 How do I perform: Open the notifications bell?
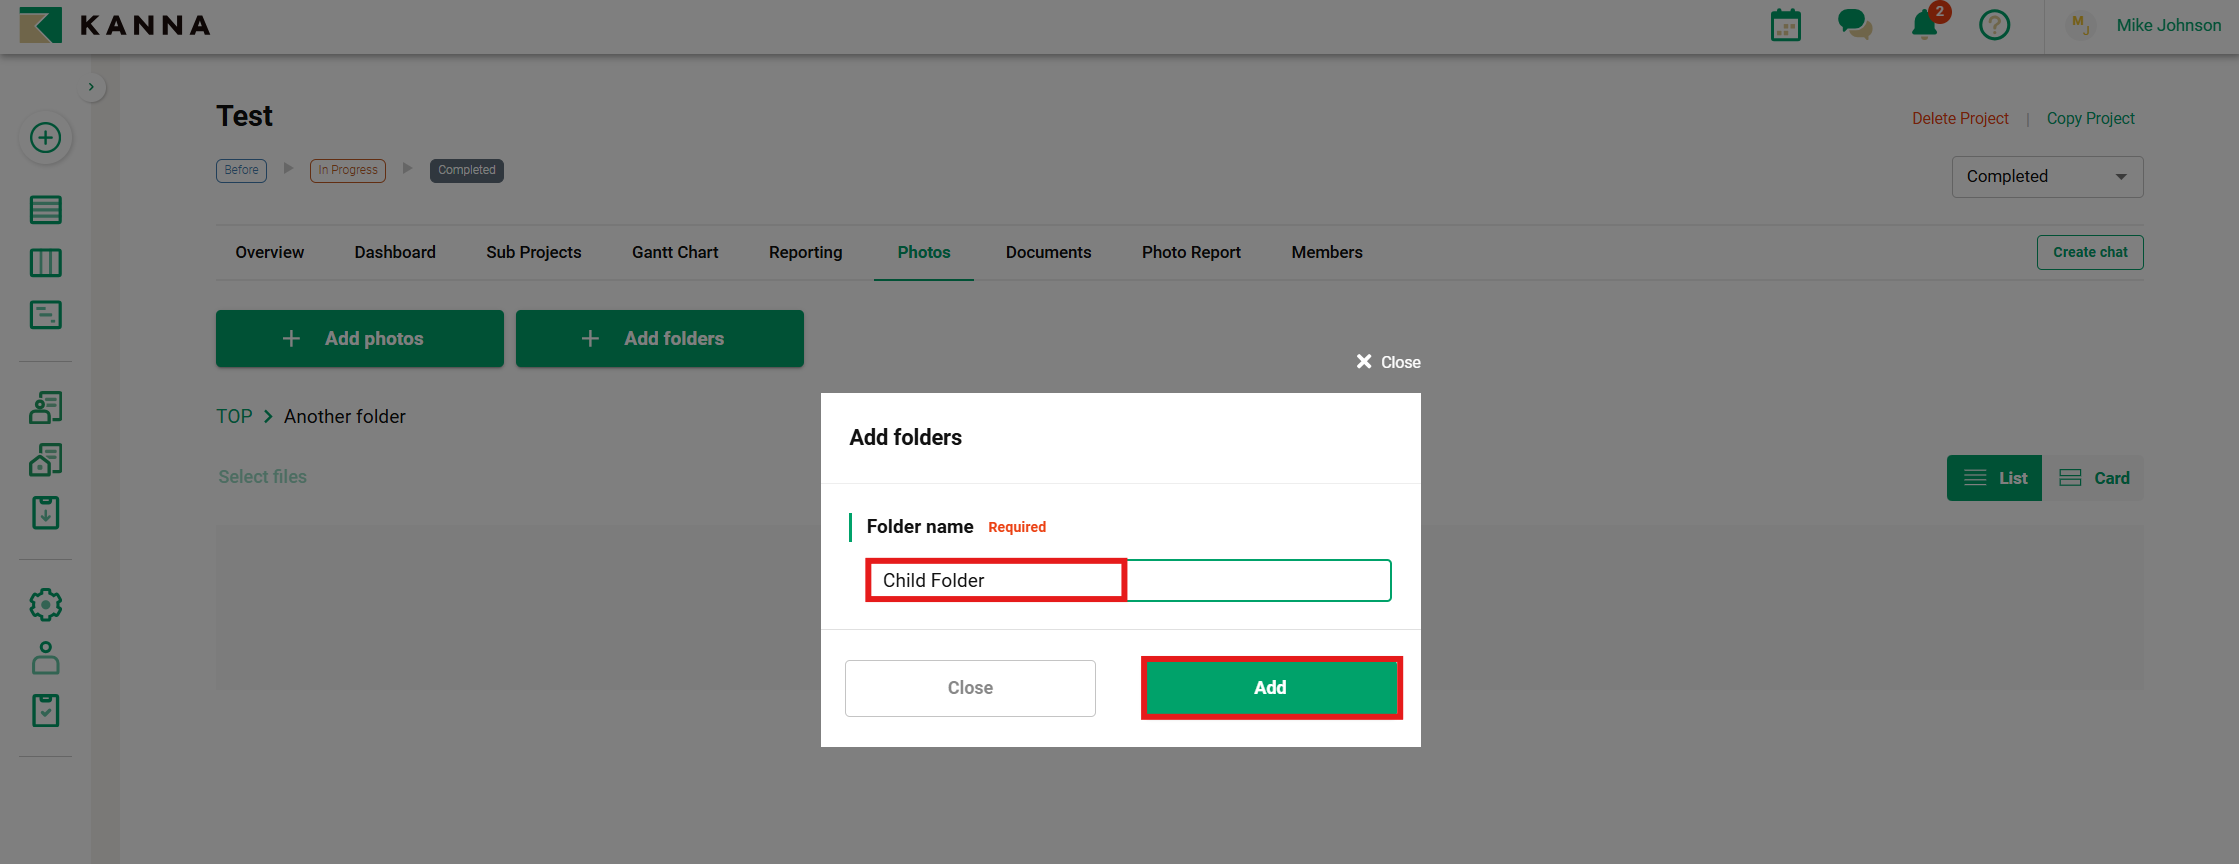(x=1924, y=25)
